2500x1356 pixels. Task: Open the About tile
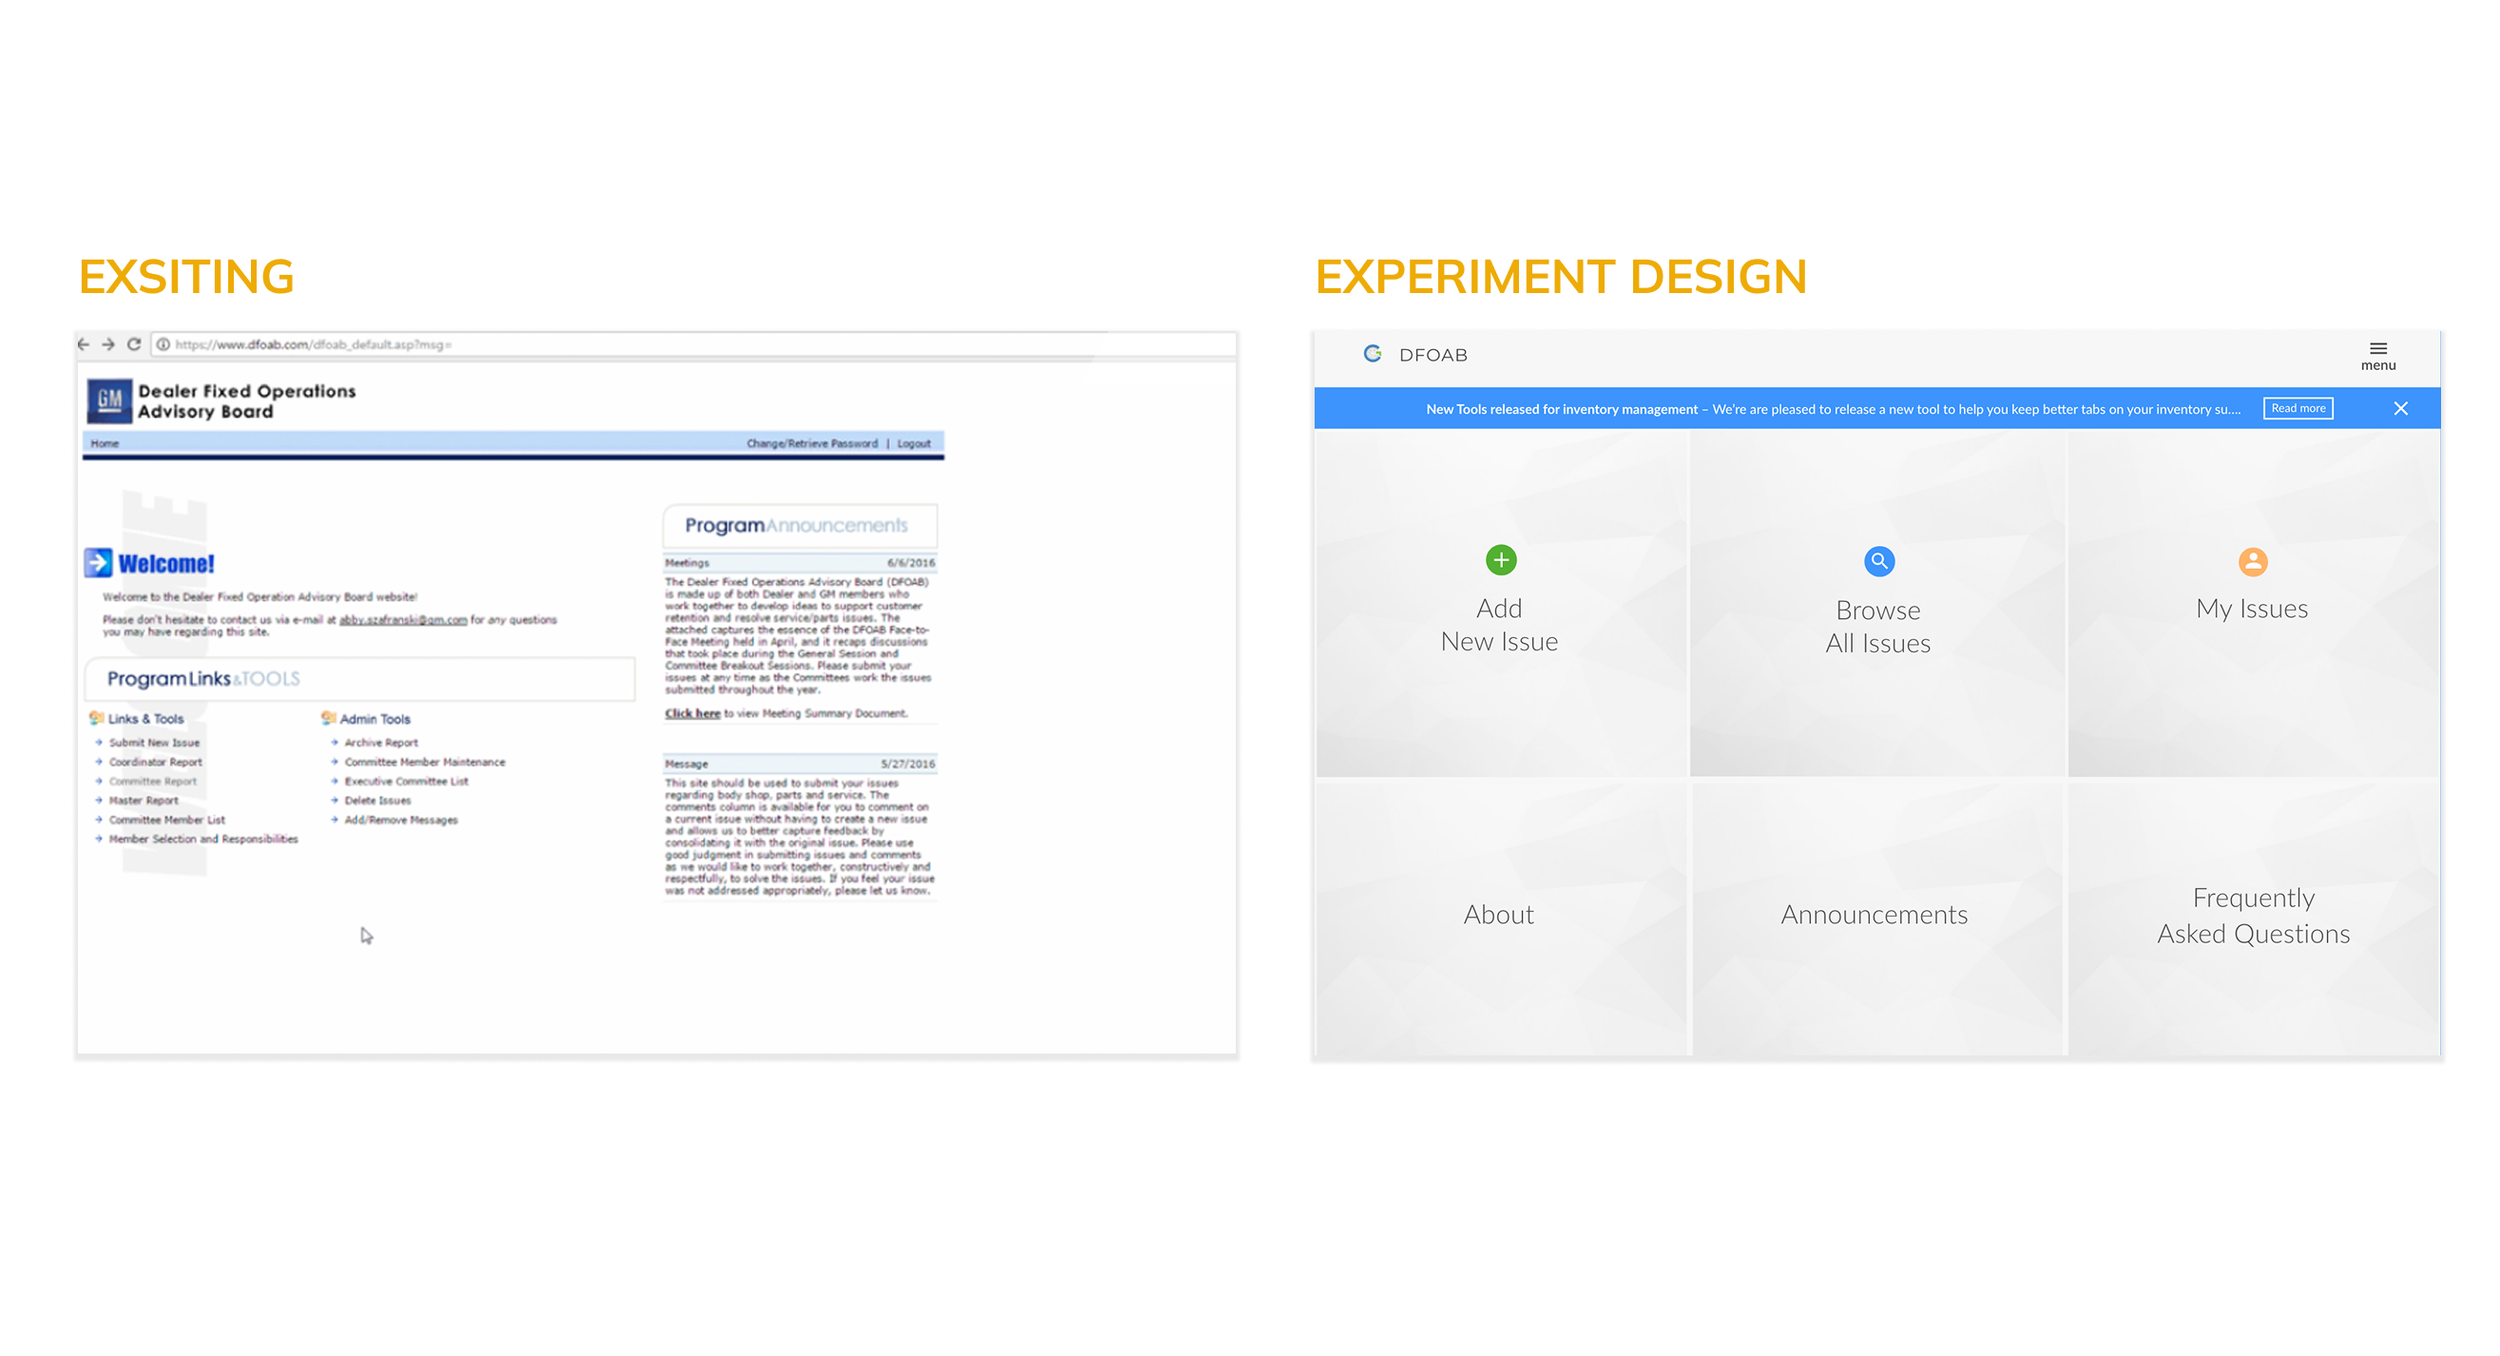point(1498,914)
